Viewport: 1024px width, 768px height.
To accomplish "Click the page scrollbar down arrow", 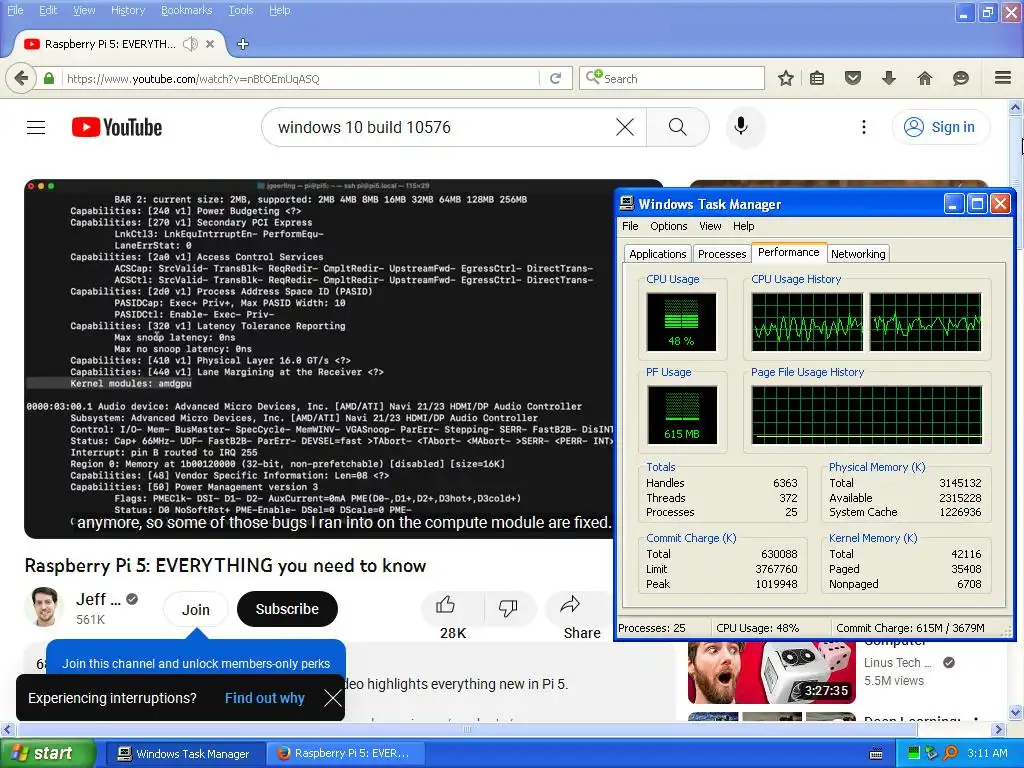I will (x=1016, y=712).
